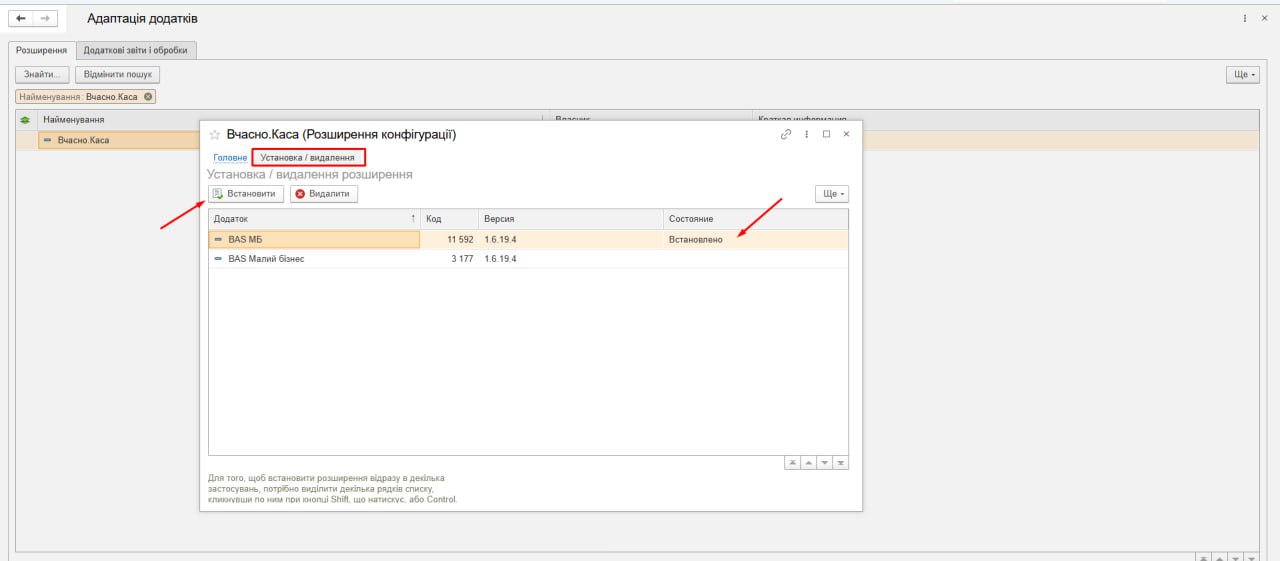The height and width of the screenshot is (561, 1280).
Task: Open the Ще dropdown in main window
Action: (x=1242, y=75)
